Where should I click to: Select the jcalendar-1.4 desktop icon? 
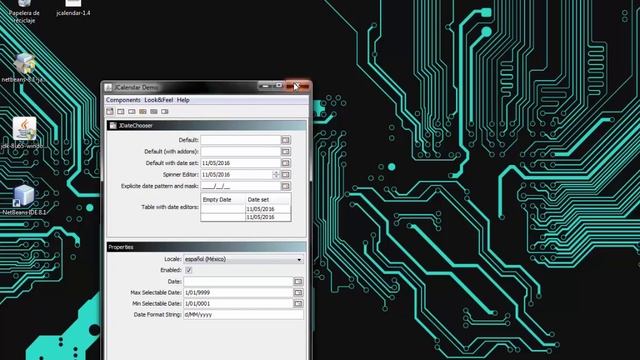click(73, 8)
